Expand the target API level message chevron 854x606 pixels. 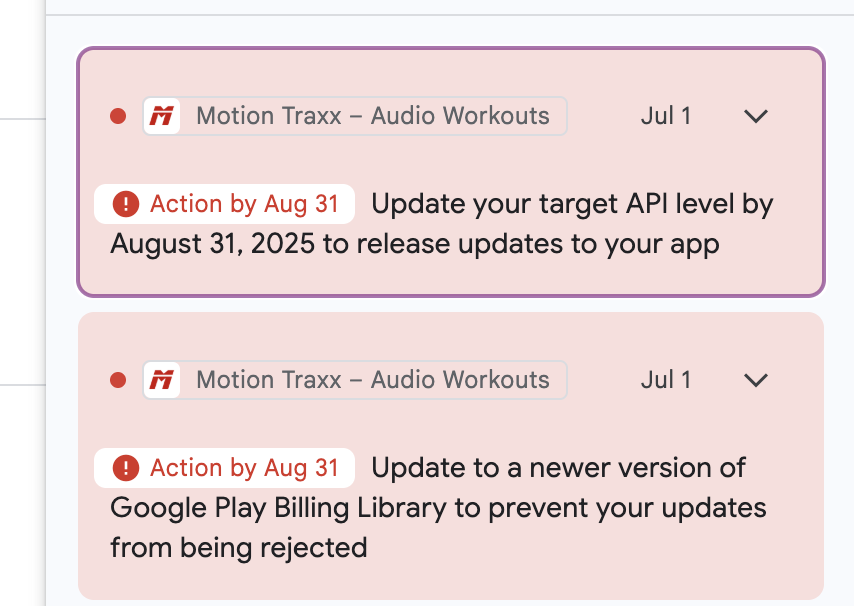point(756,116)
